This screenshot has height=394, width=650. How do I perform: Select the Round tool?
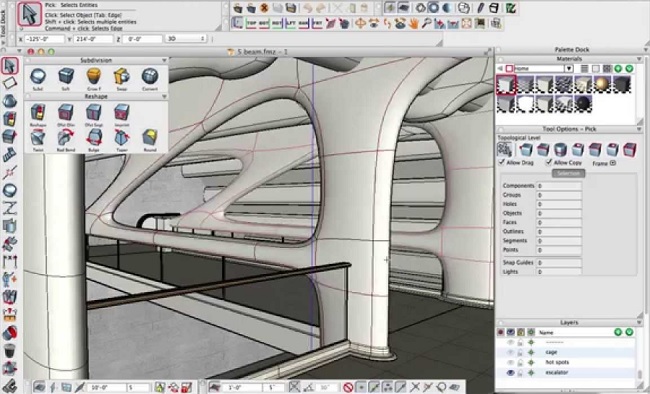(x=150, y=137)
